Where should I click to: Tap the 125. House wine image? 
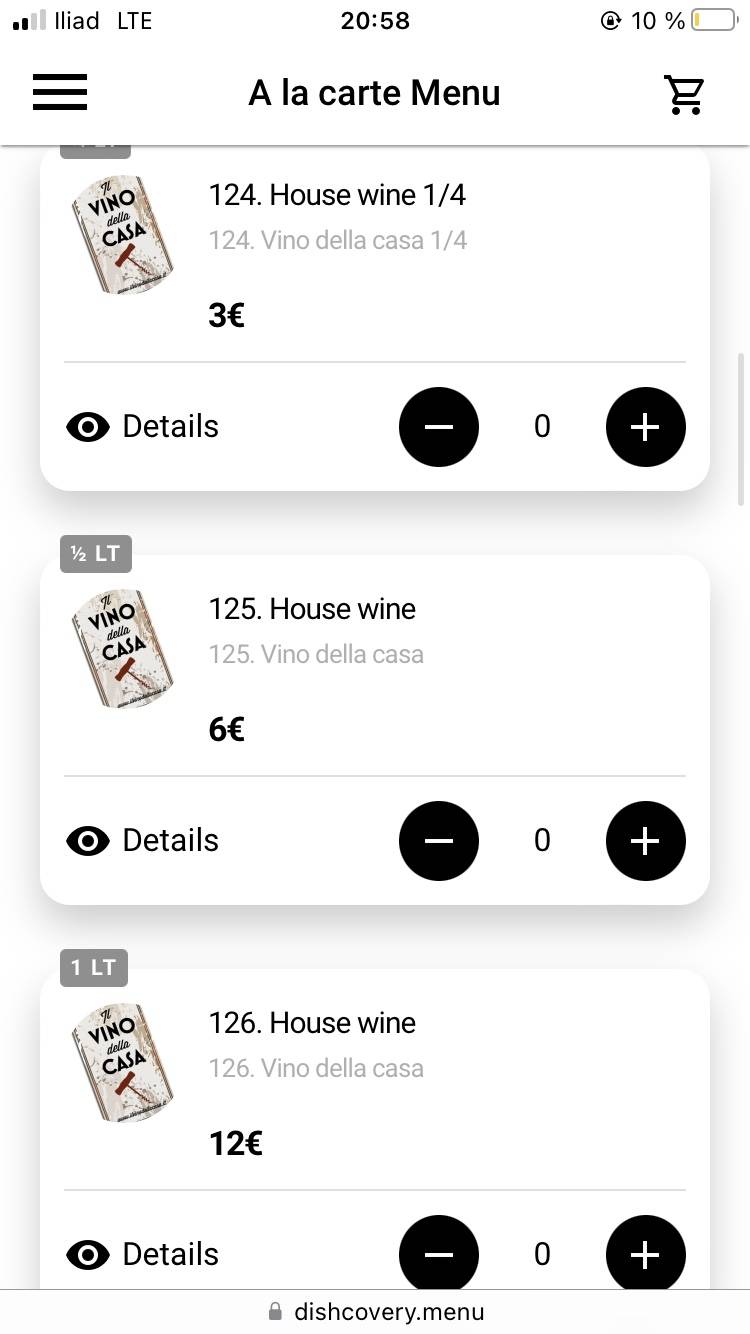pos(123,650)
